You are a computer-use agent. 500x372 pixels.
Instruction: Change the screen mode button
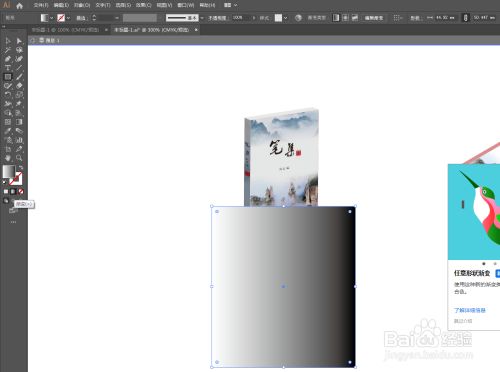[13, 211]
